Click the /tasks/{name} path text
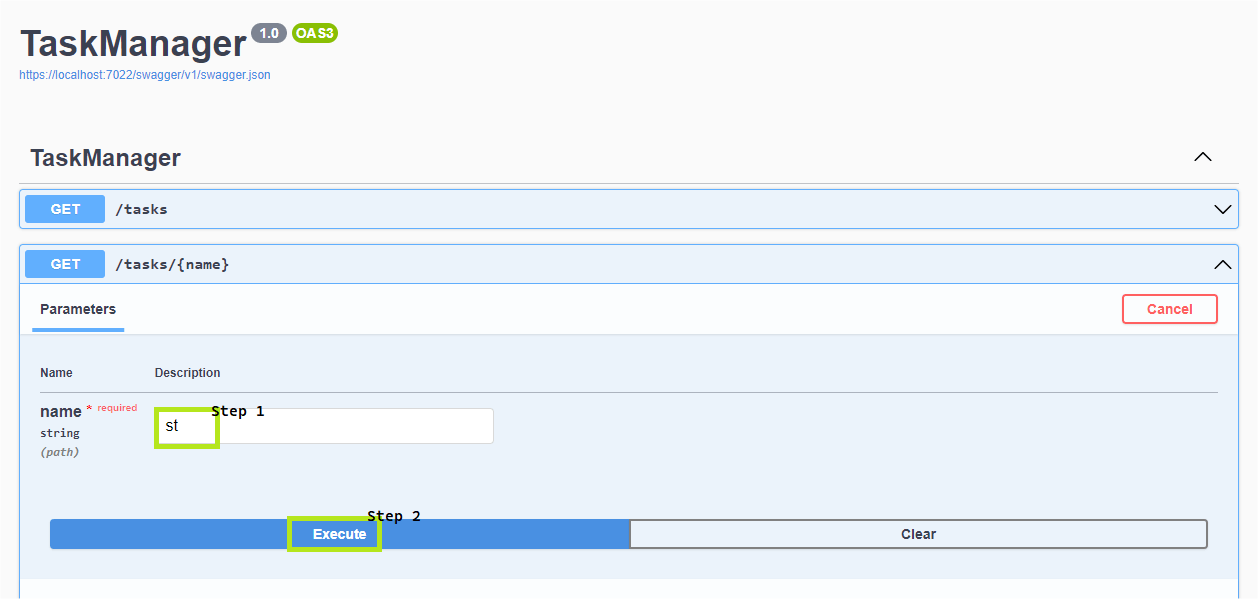1258x599 pixels. [x=172, y=264]
